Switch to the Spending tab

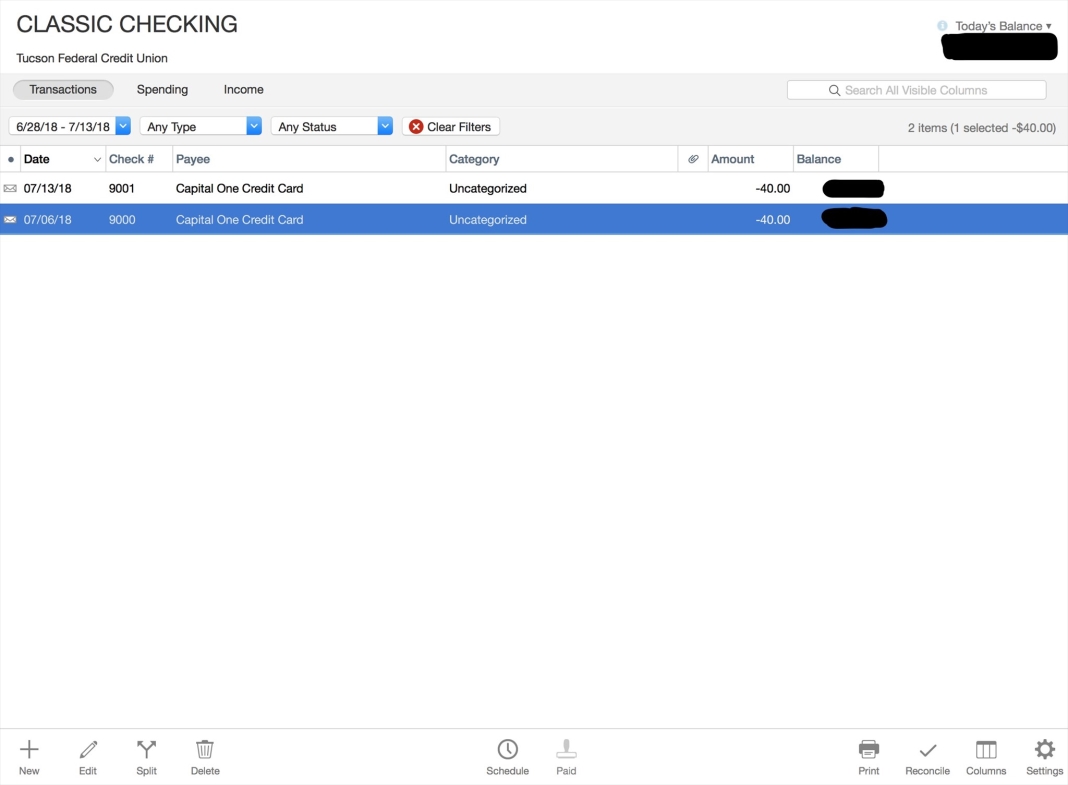tap(162, 90)
